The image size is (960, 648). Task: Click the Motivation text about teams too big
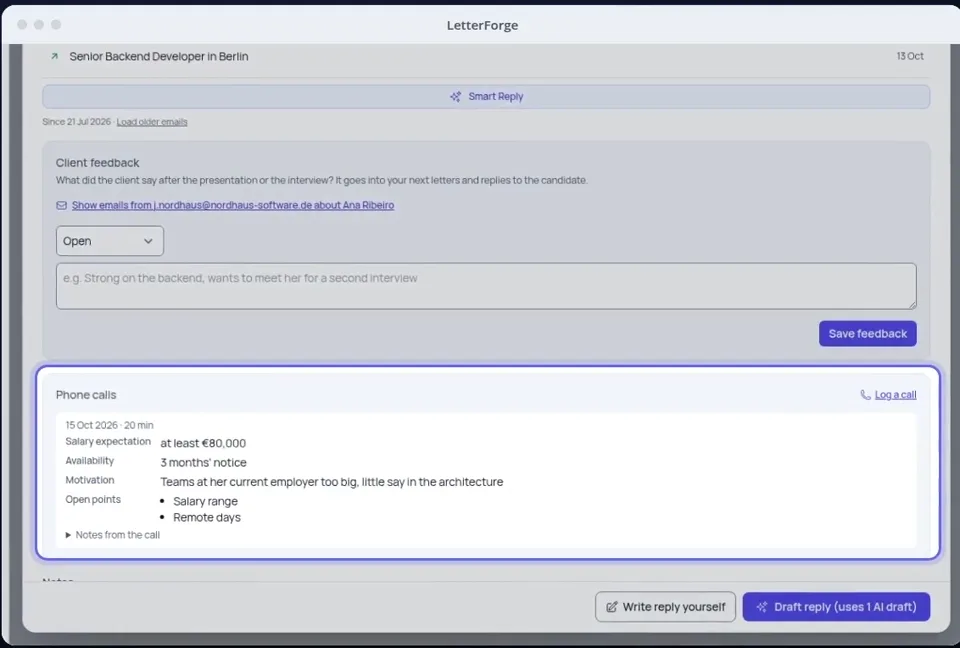point(332,482)
